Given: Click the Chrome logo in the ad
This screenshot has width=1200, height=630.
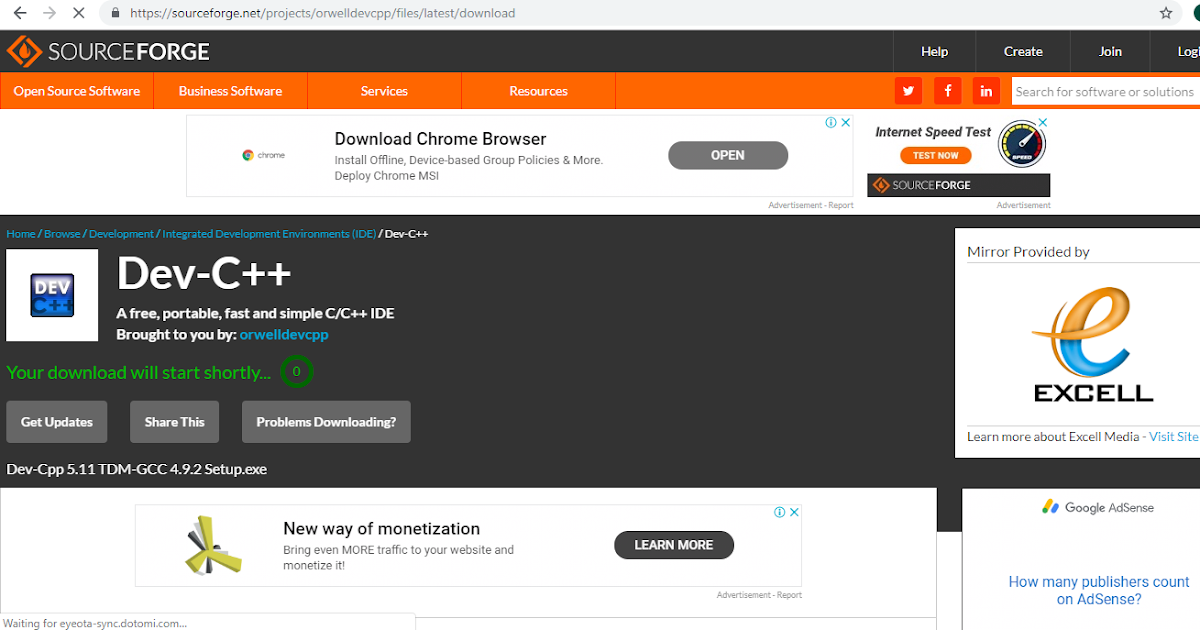Looking at the screenshot, I should tap(263, 155).
